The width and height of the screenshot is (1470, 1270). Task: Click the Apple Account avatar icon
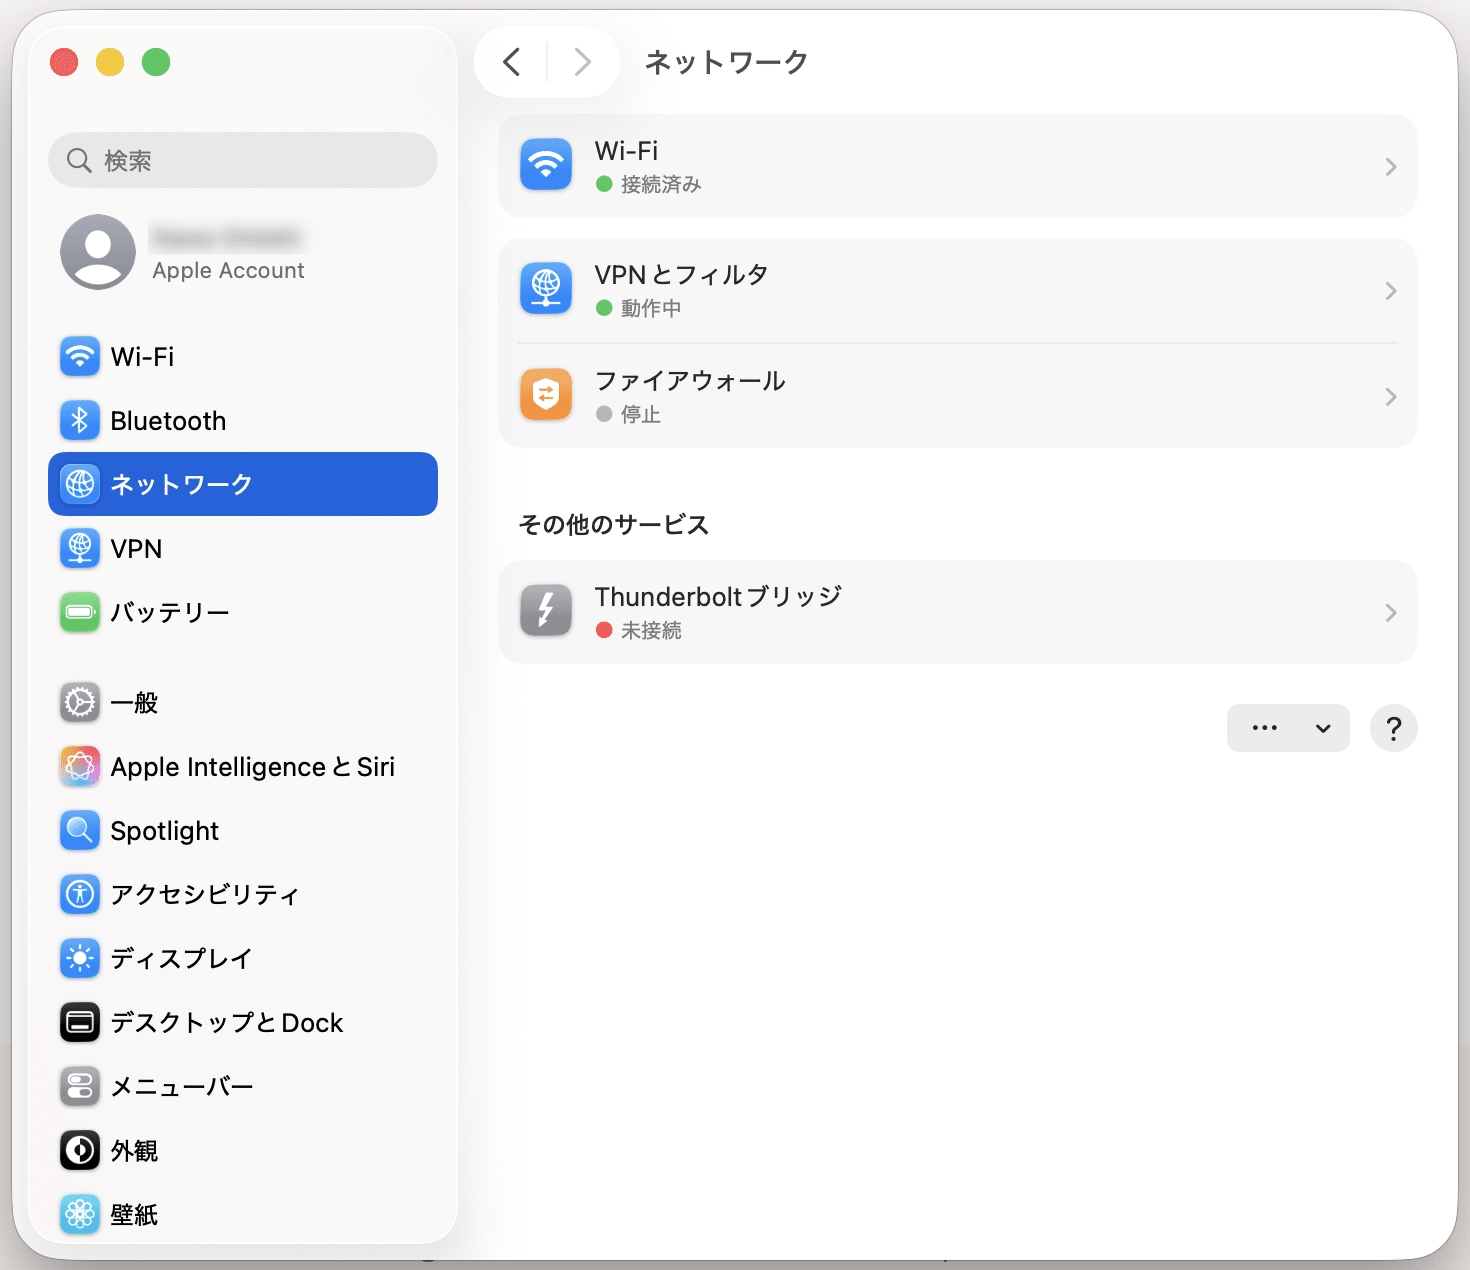[98, 252]
